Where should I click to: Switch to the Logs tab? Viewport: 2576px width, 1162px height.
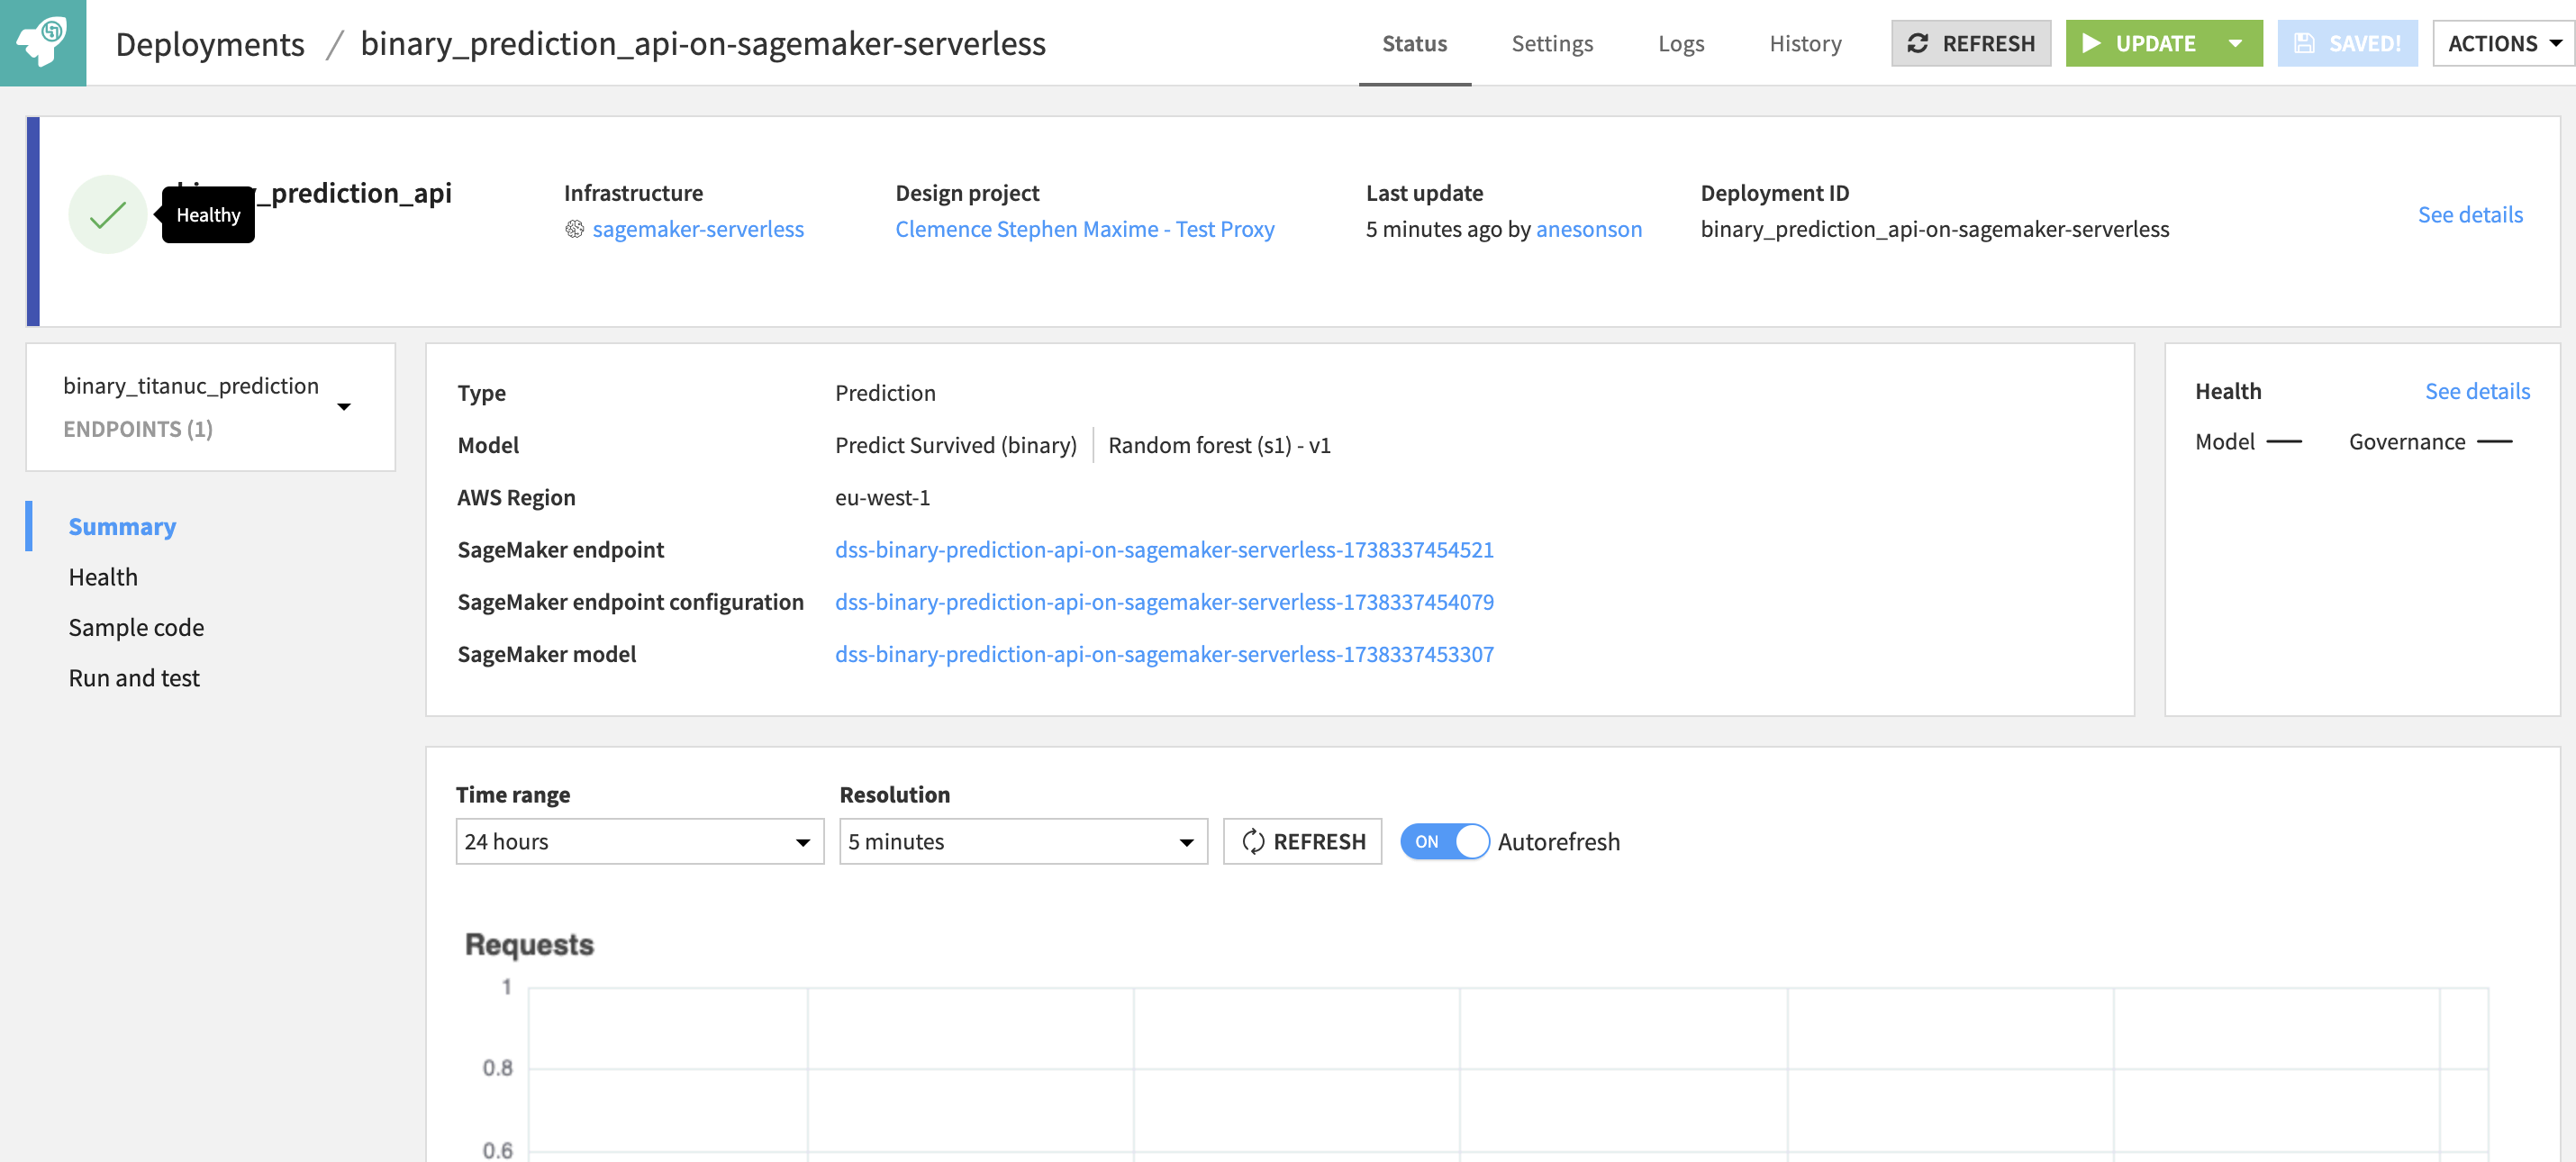[x=1681, y=43]
